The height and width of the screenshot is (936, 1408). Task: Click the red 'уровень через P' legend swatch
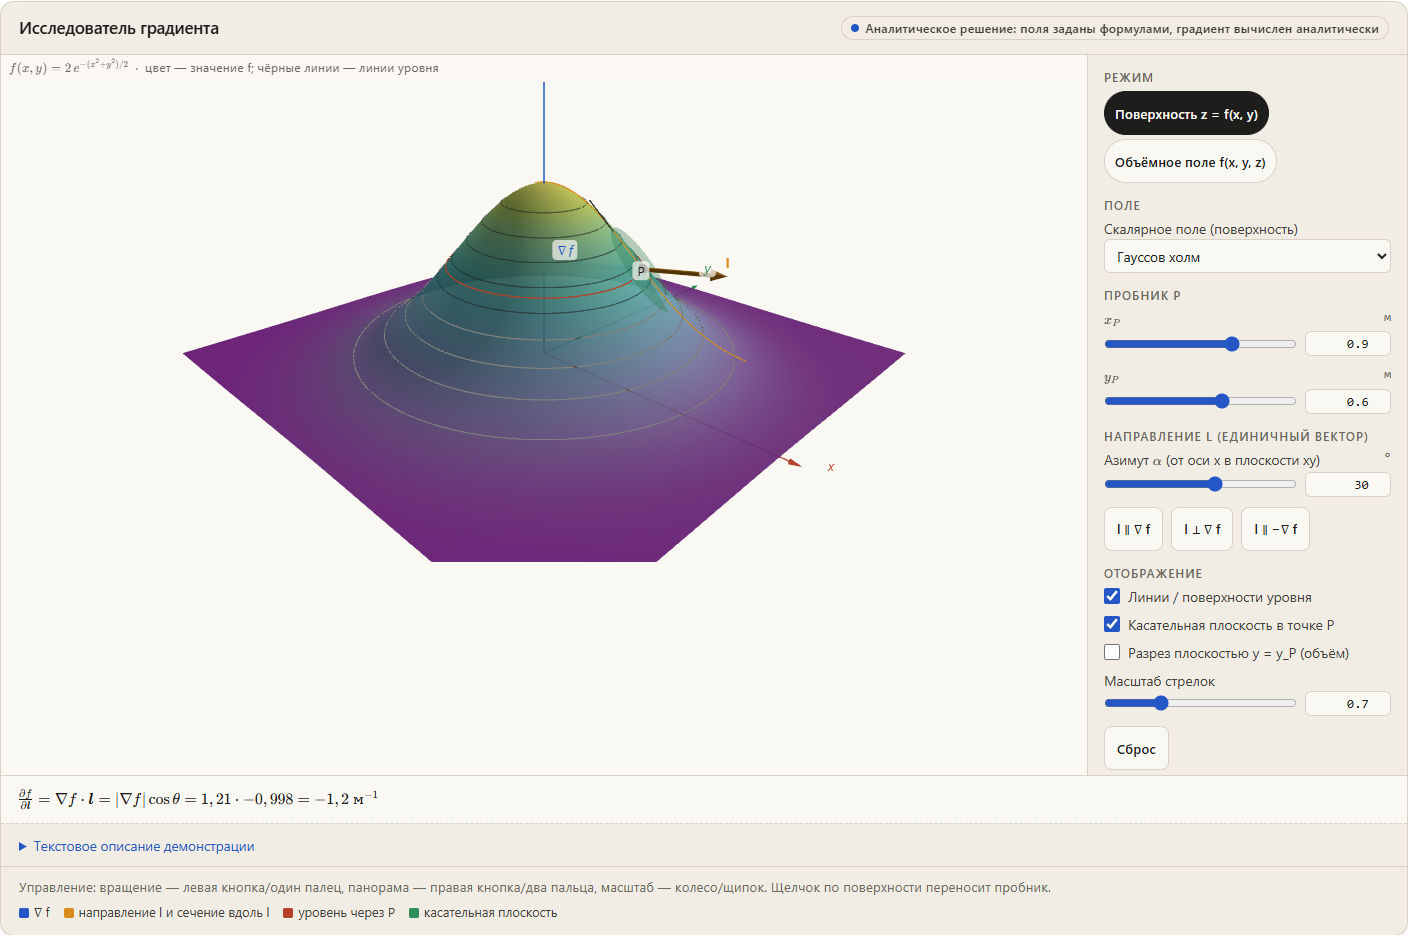[x=288, y=913]
